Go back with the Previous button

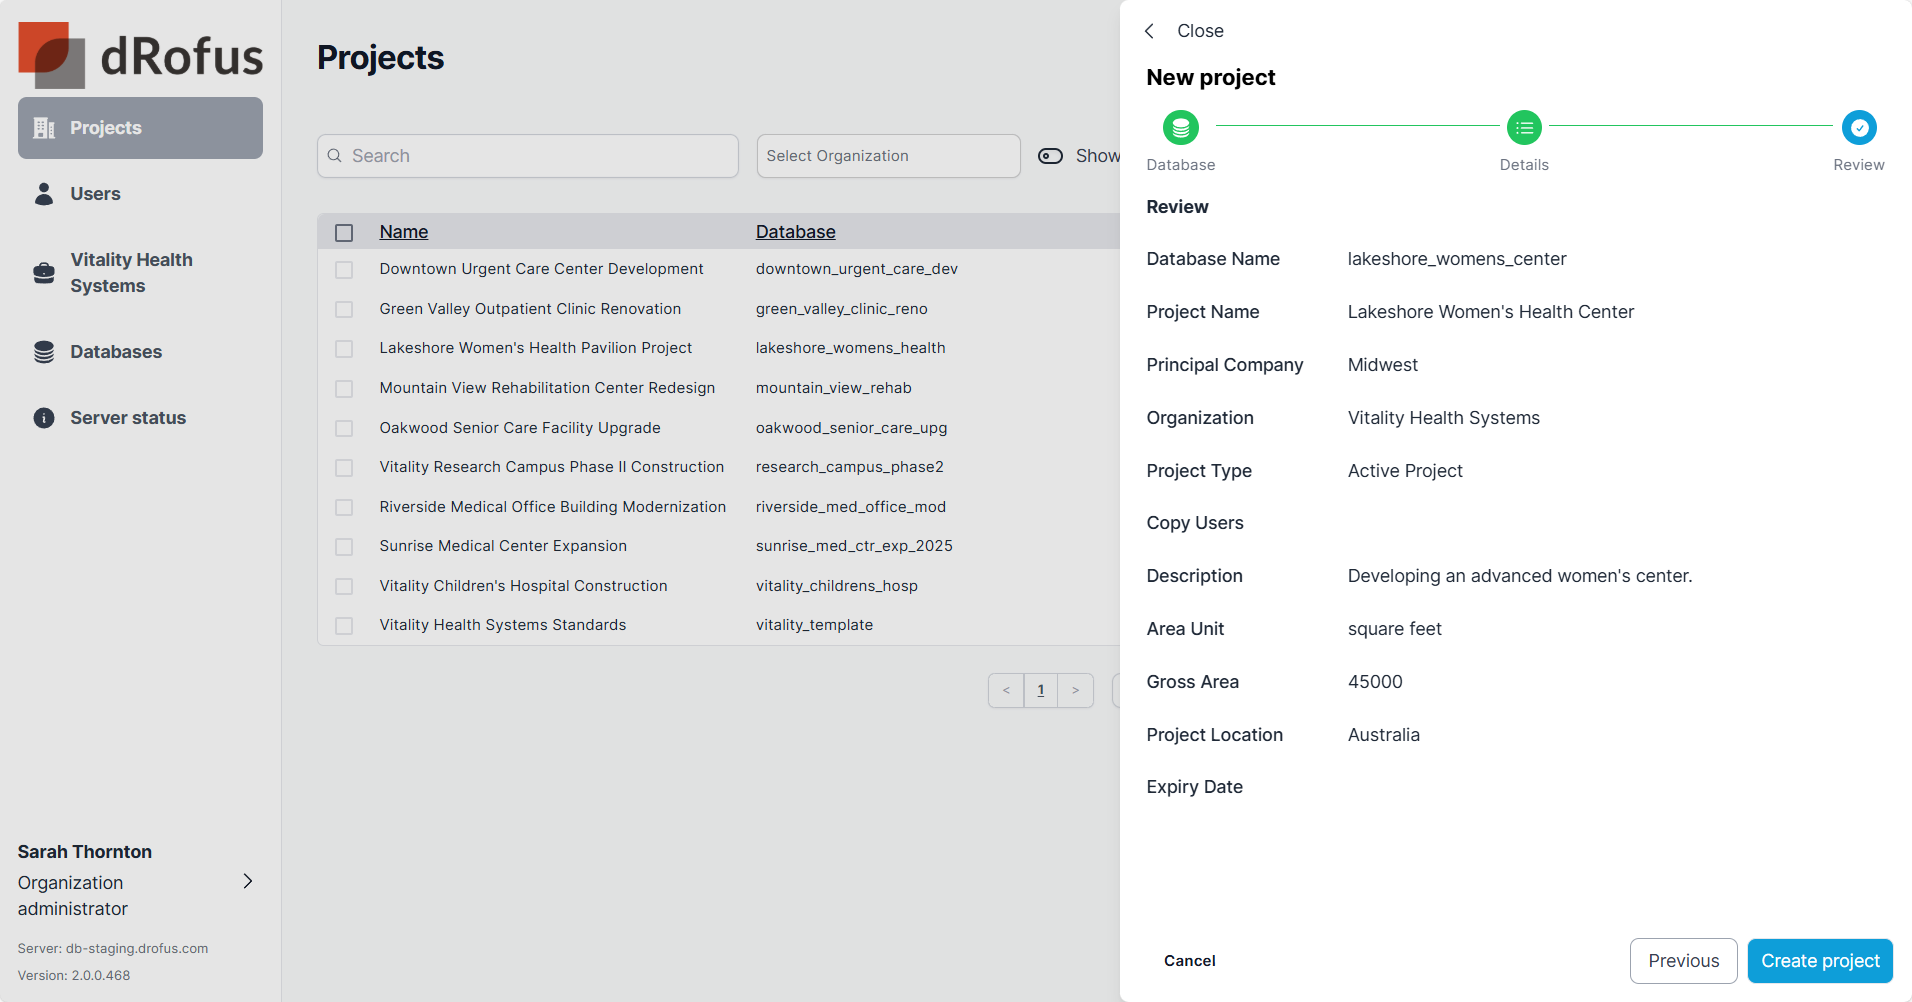coord(1683,961)
